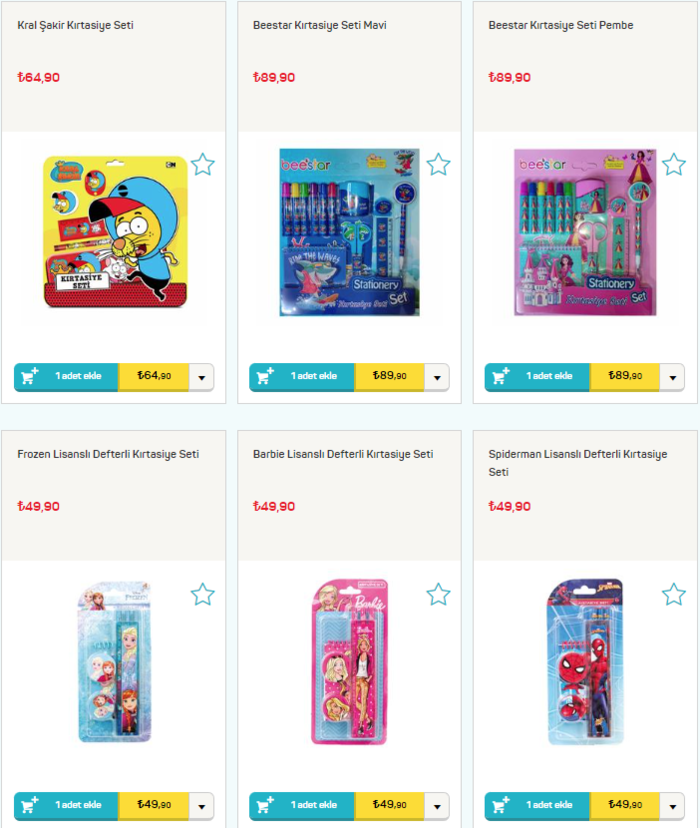Click cart icon for Frozen set

point(30,805)
